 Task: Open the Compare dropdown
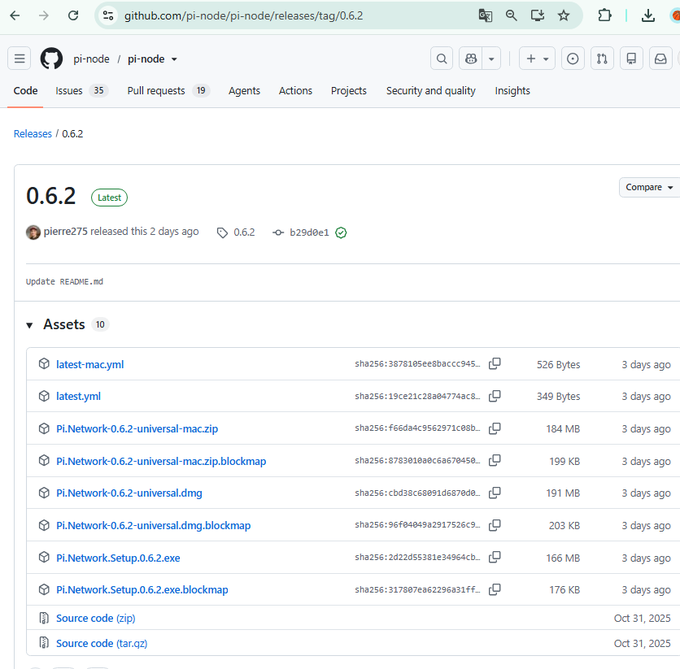(x=649, y=187)
